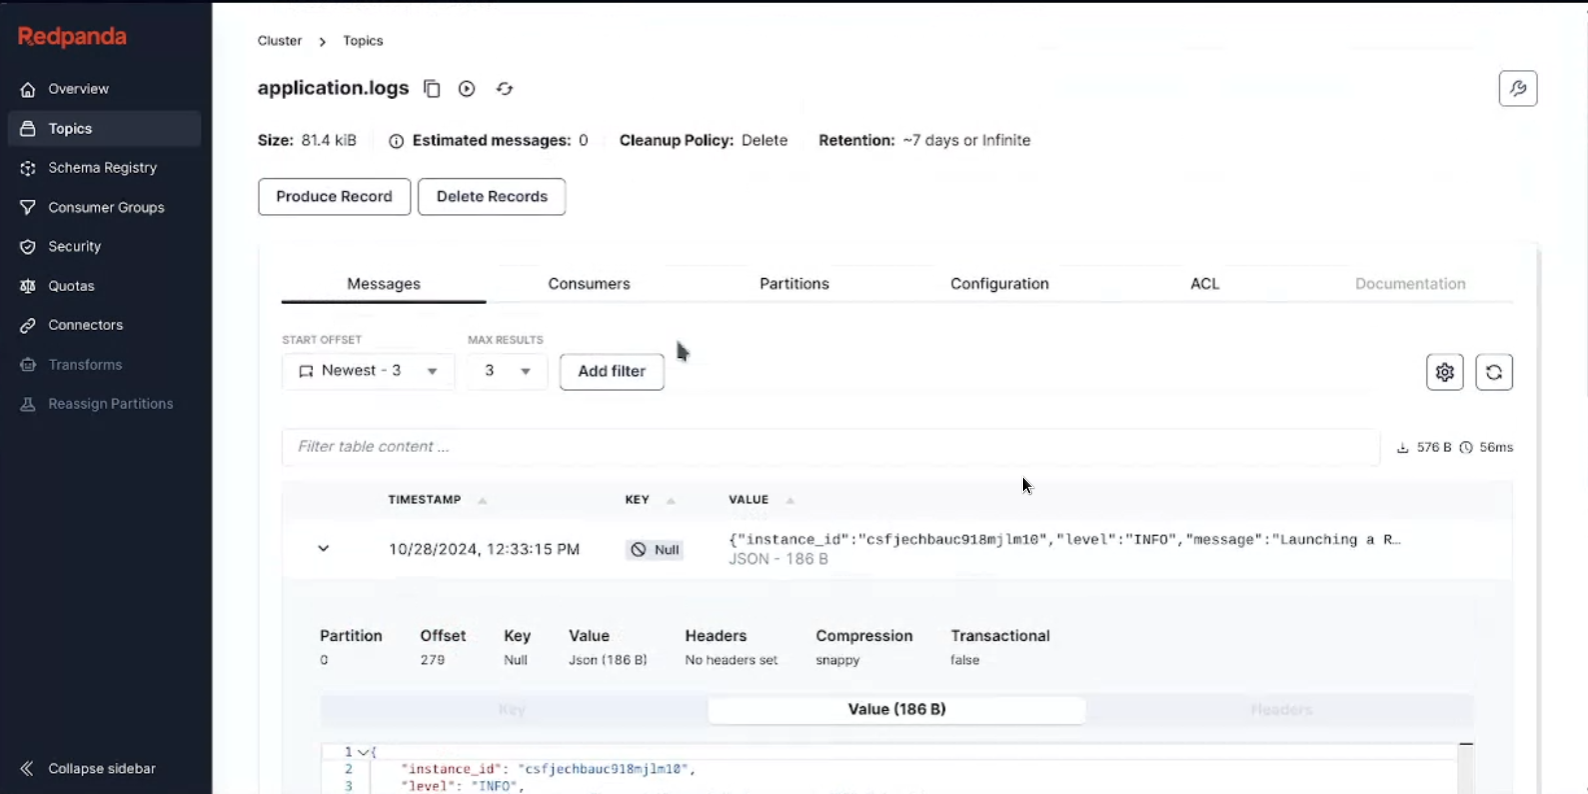Fold the JSON object on code line 1
This screenshot has height=794, width=1588.
(363, 752)
